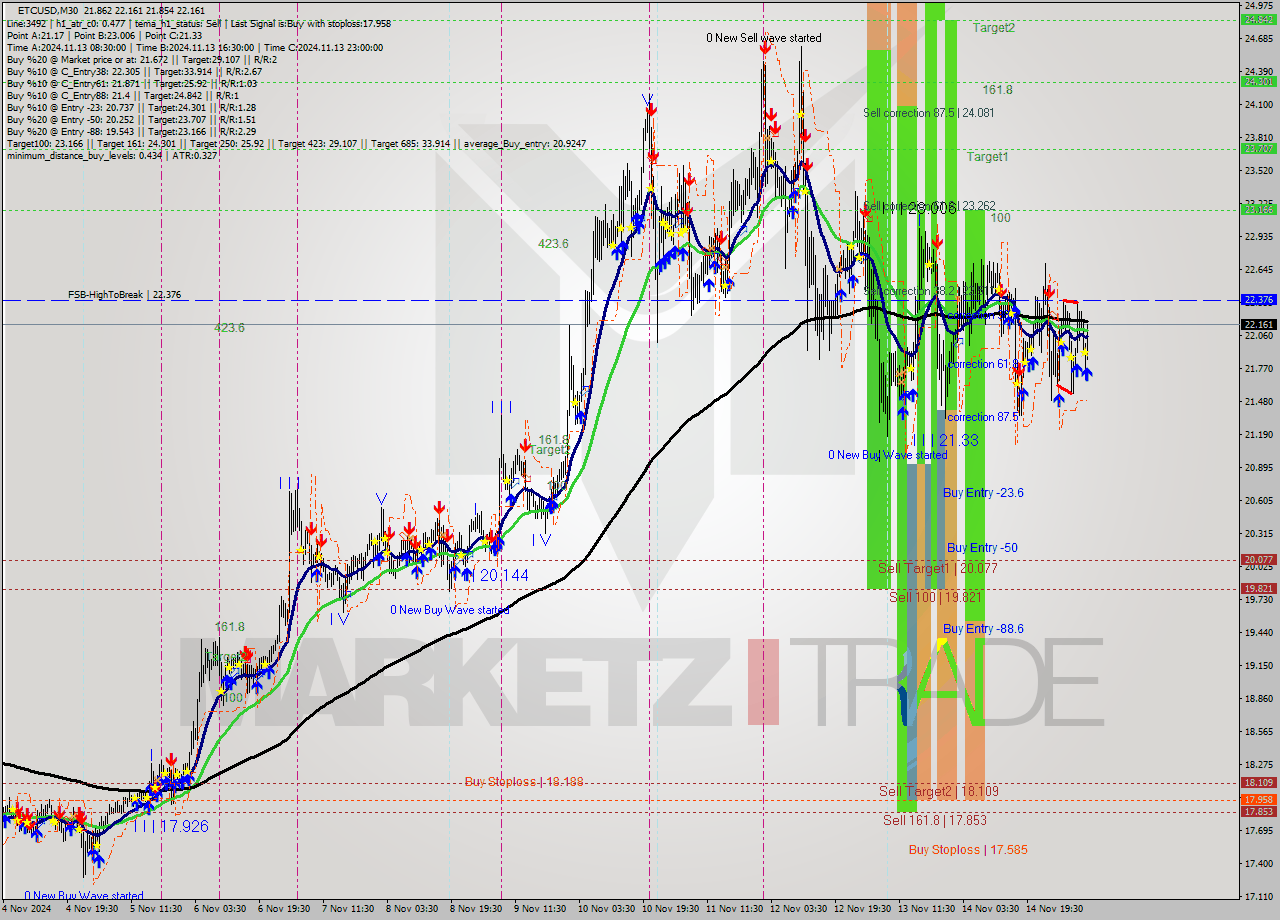Click the '6 Nov 19:30' time label
Image resolution: width=1280 pixels, height=920 pixels.
[284, 909]
